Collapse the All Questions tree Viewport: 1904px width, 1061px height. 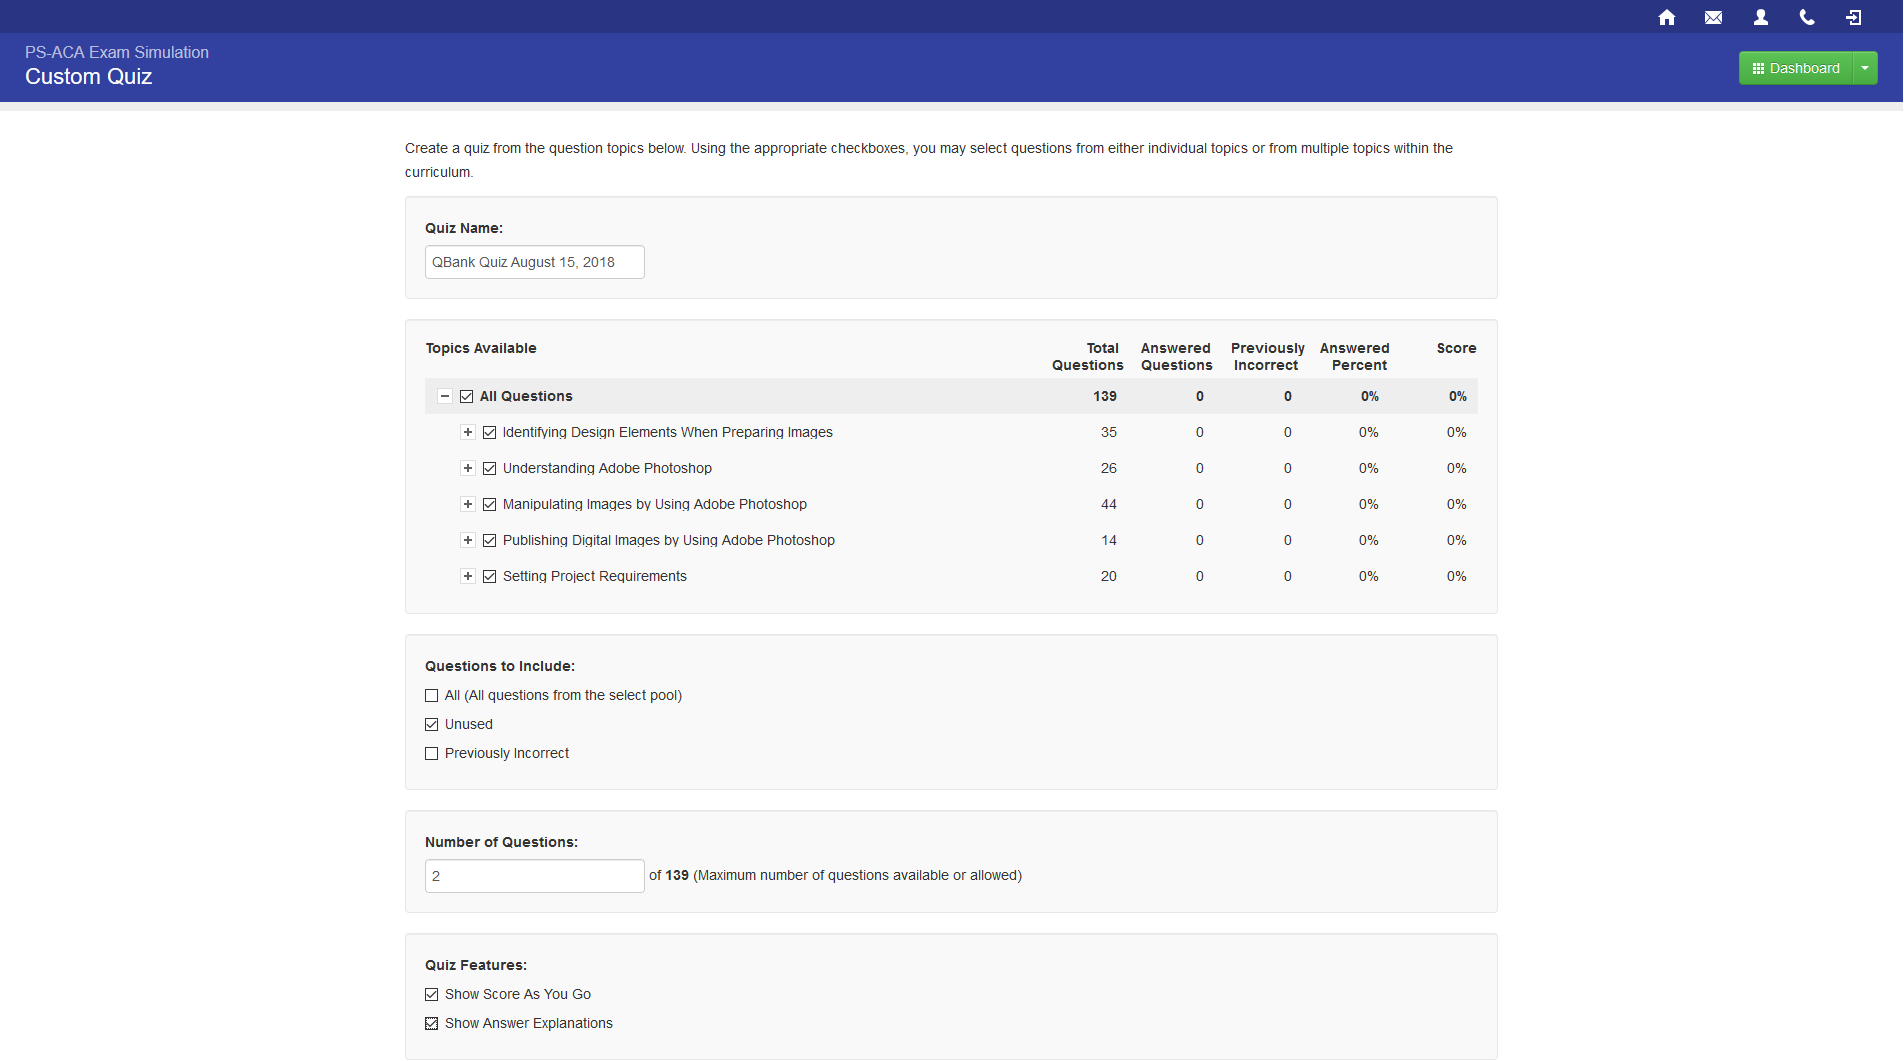pos(445,396)
